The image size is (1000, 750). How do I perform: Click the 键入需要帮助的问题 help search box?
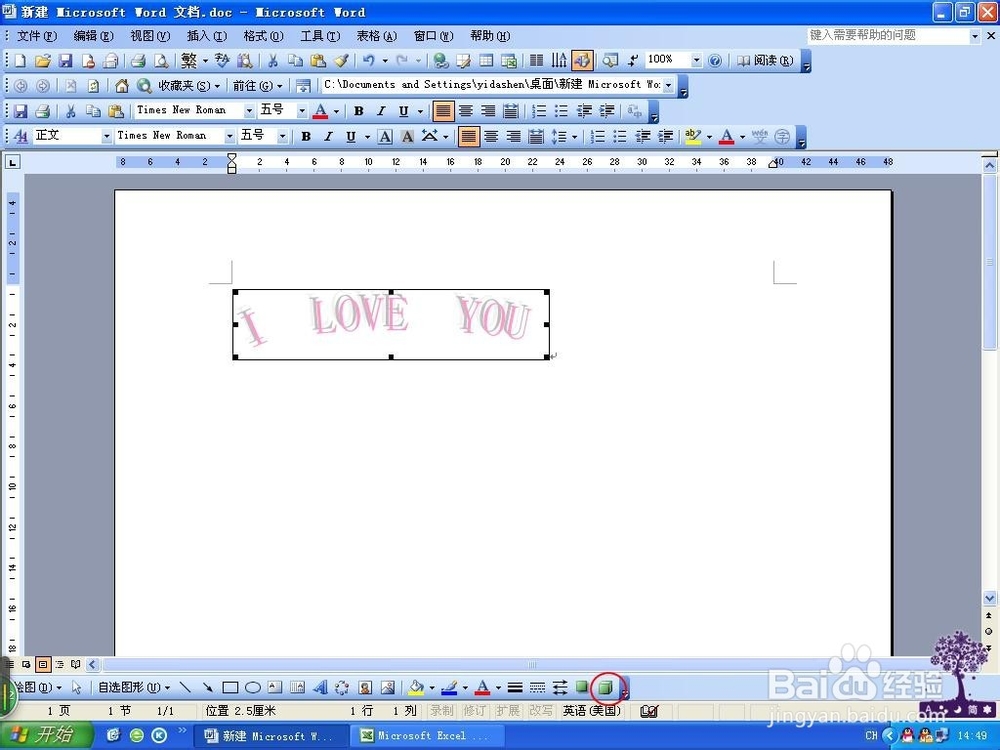pos(887,36)
